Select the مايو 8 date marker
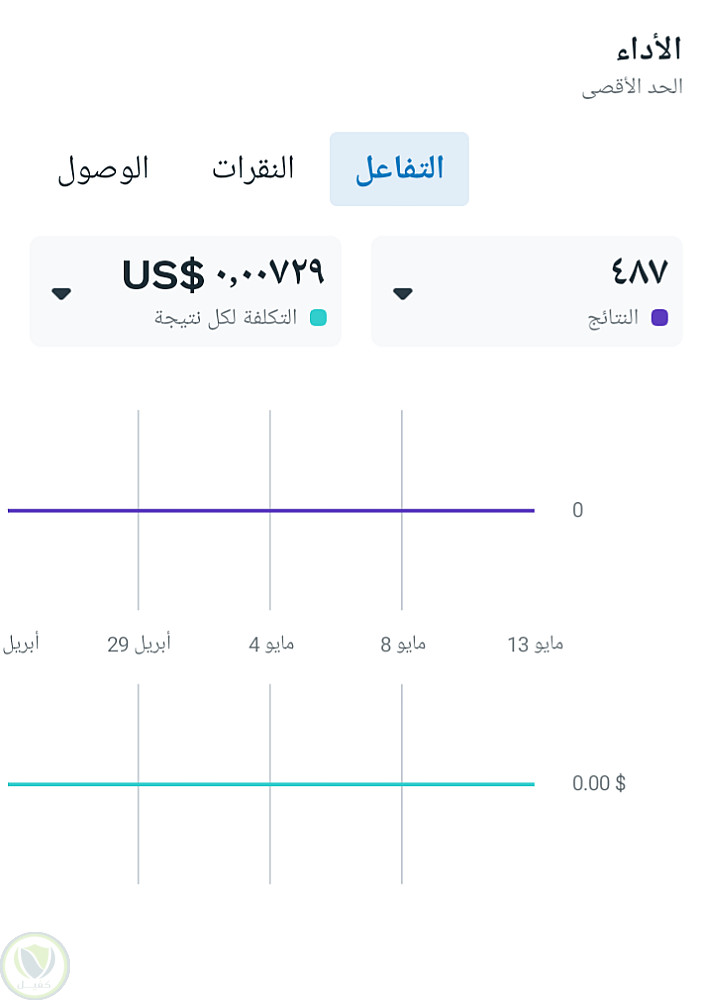Screen dimensions: 709x1000 [403, 644]
